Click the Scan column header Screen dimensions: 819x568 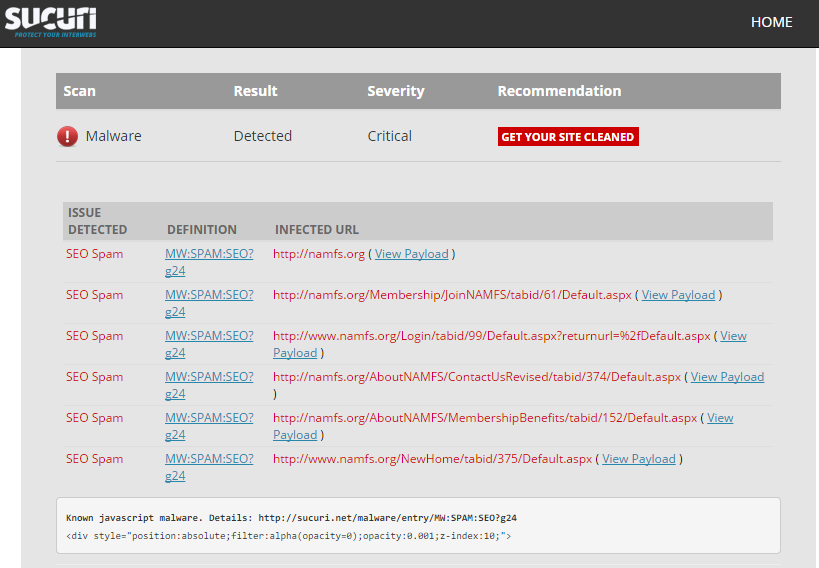79,91
